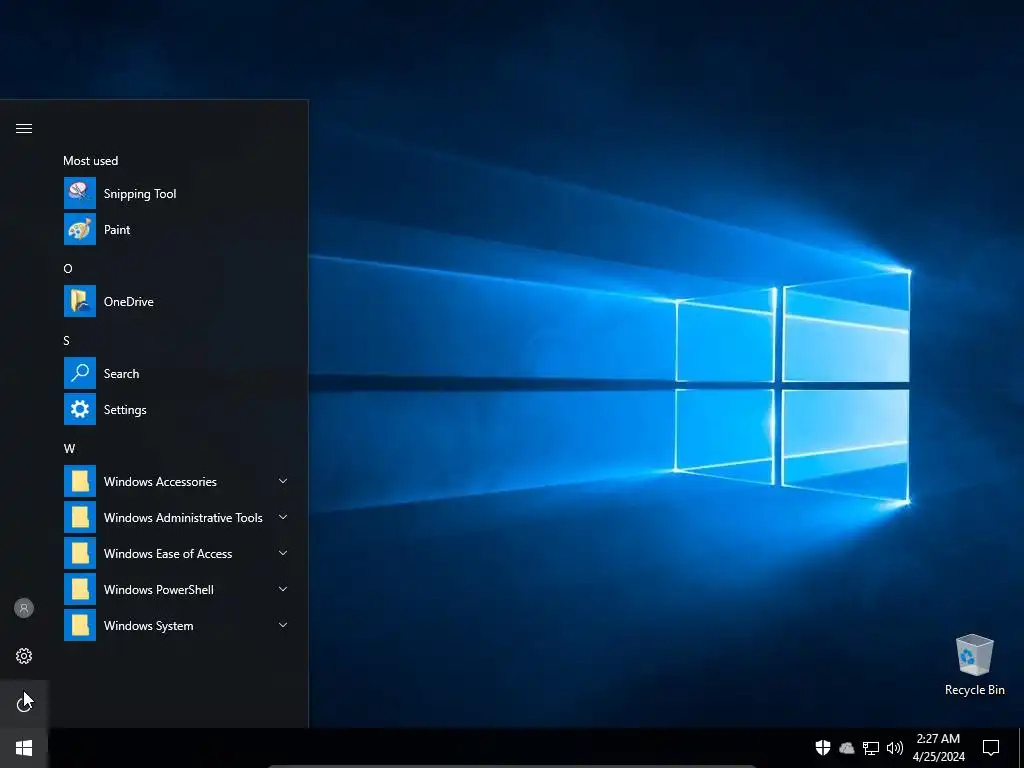Image resolution: width=1024 pixels, height=768 pixels.
Task: Click the 'Most used' section header
Action: (x=91, y=161)
